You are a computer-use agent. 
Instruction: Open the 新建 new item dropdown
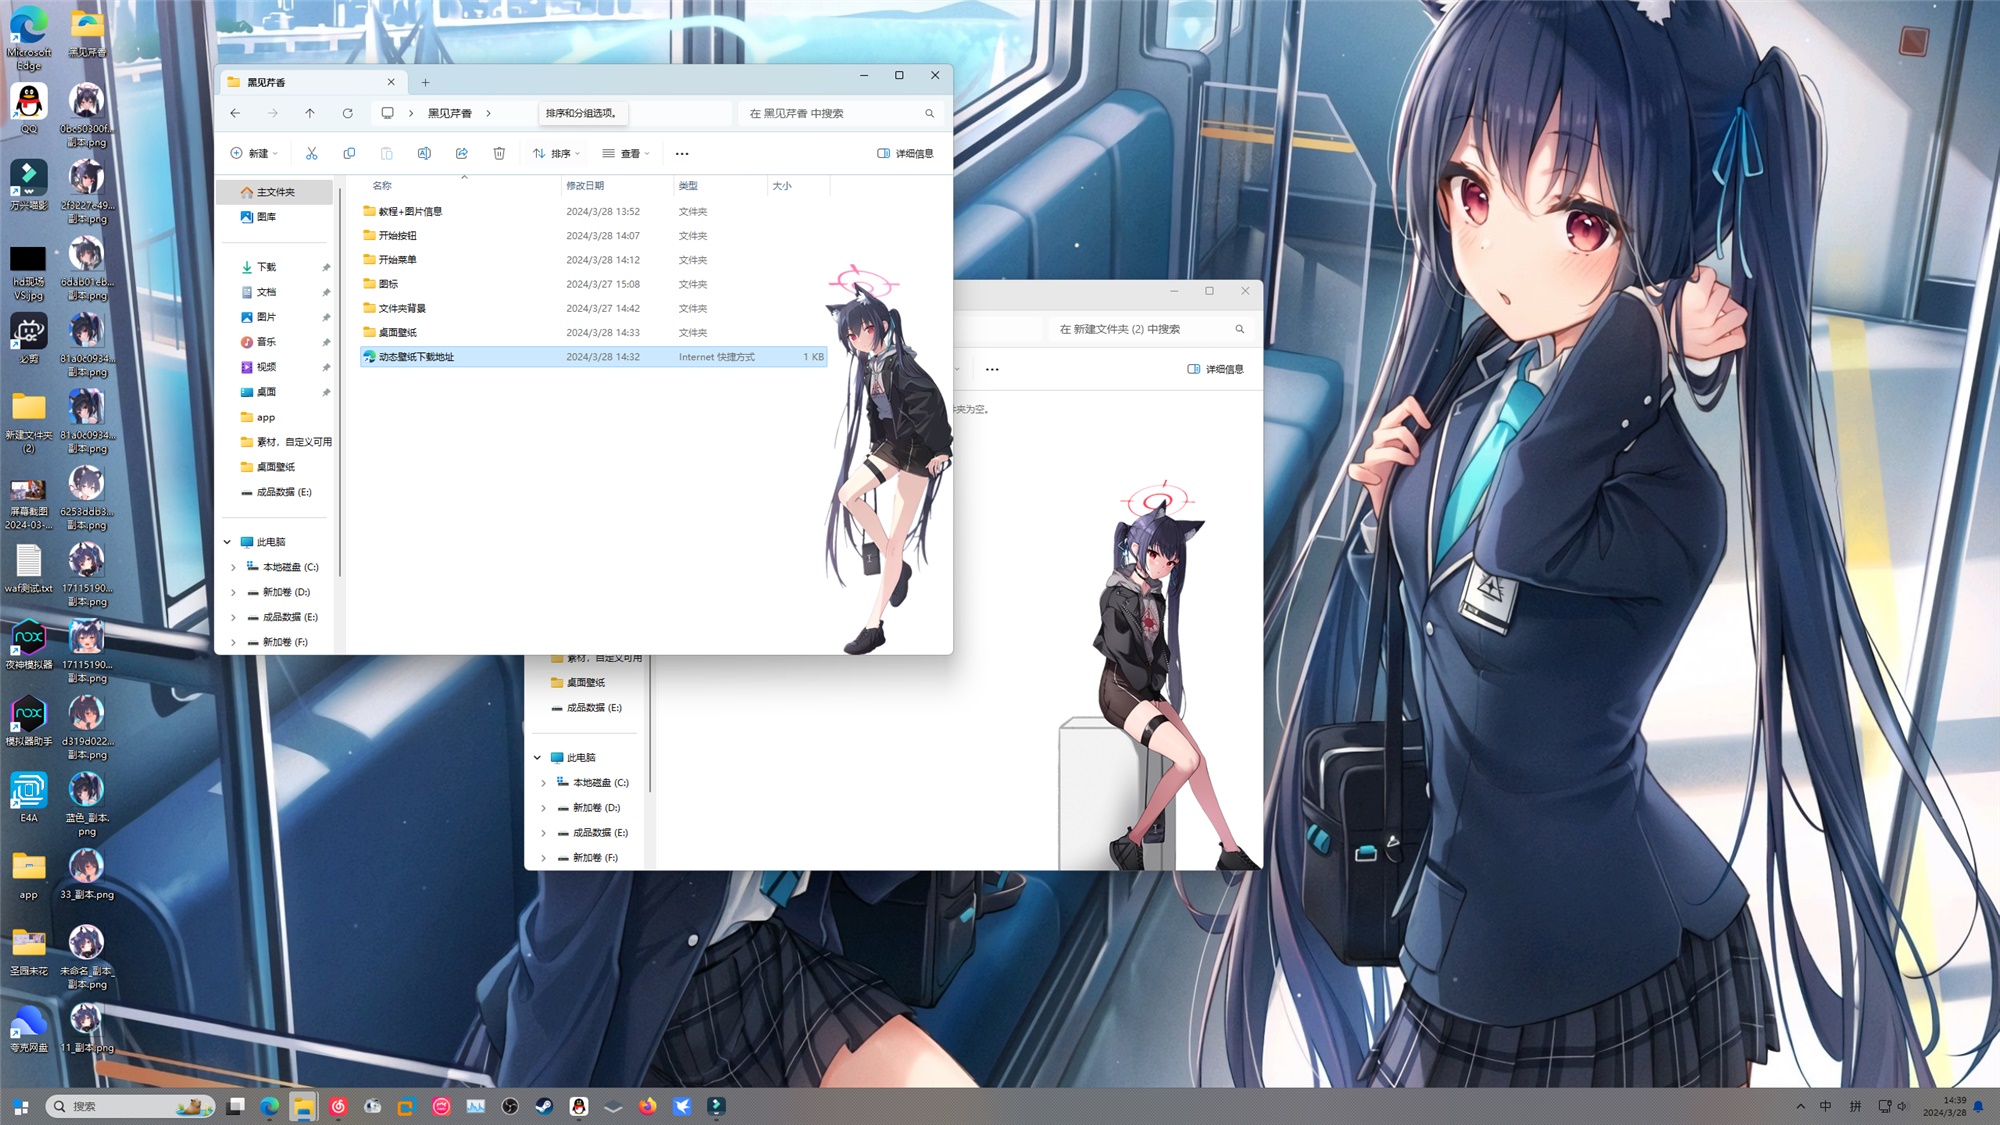point(254,153)
